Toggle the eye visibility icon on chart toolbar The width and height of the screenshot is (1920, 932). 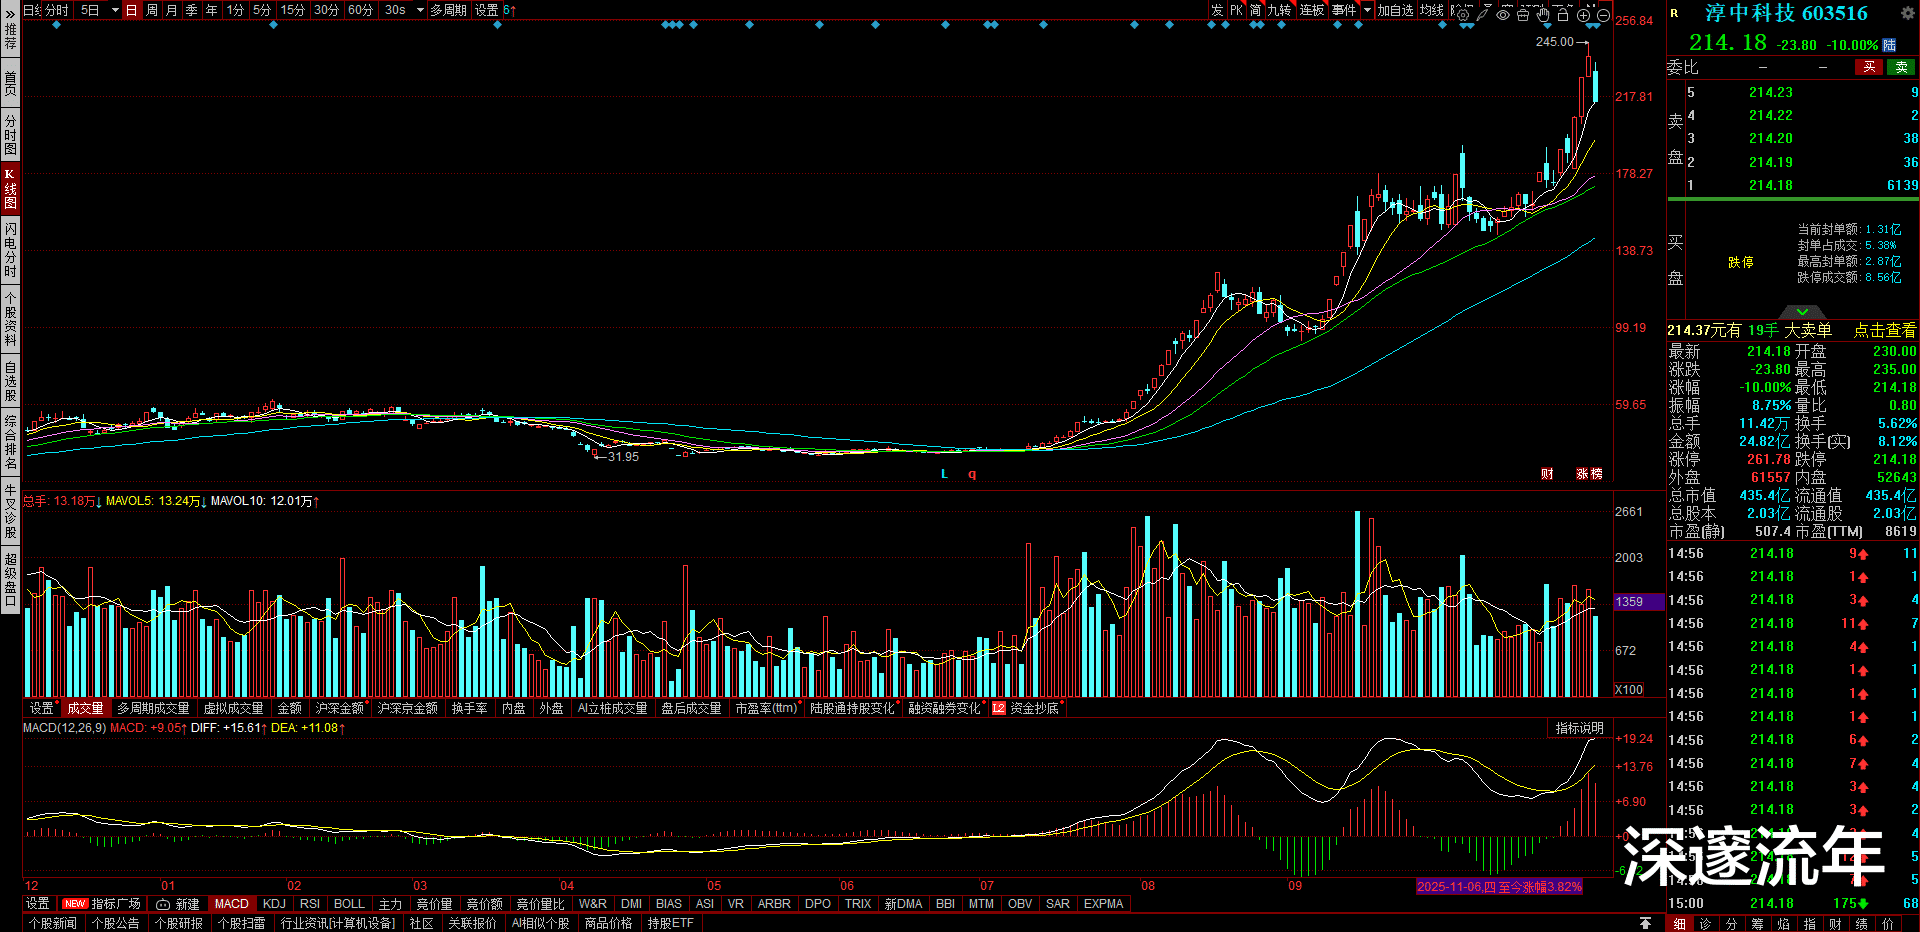[1503, 14]
